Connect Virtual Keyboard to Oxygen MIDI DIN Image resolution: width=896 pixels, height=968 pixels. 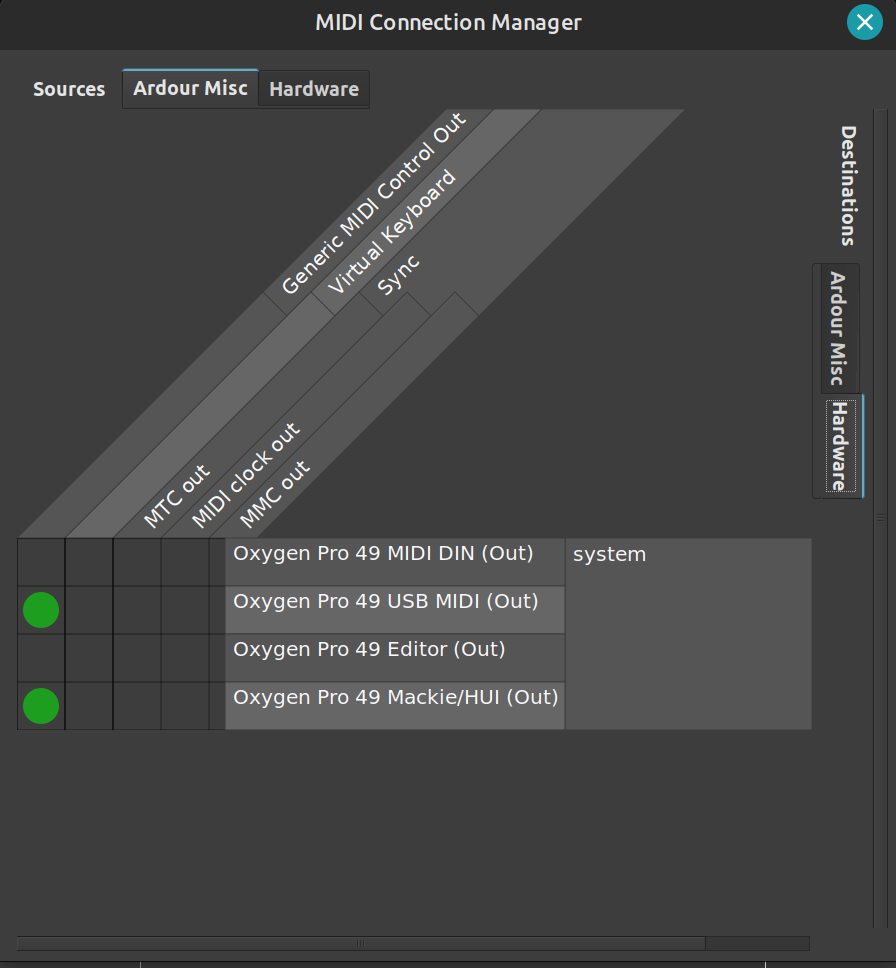pyautogui.click(x=89, y=562)
